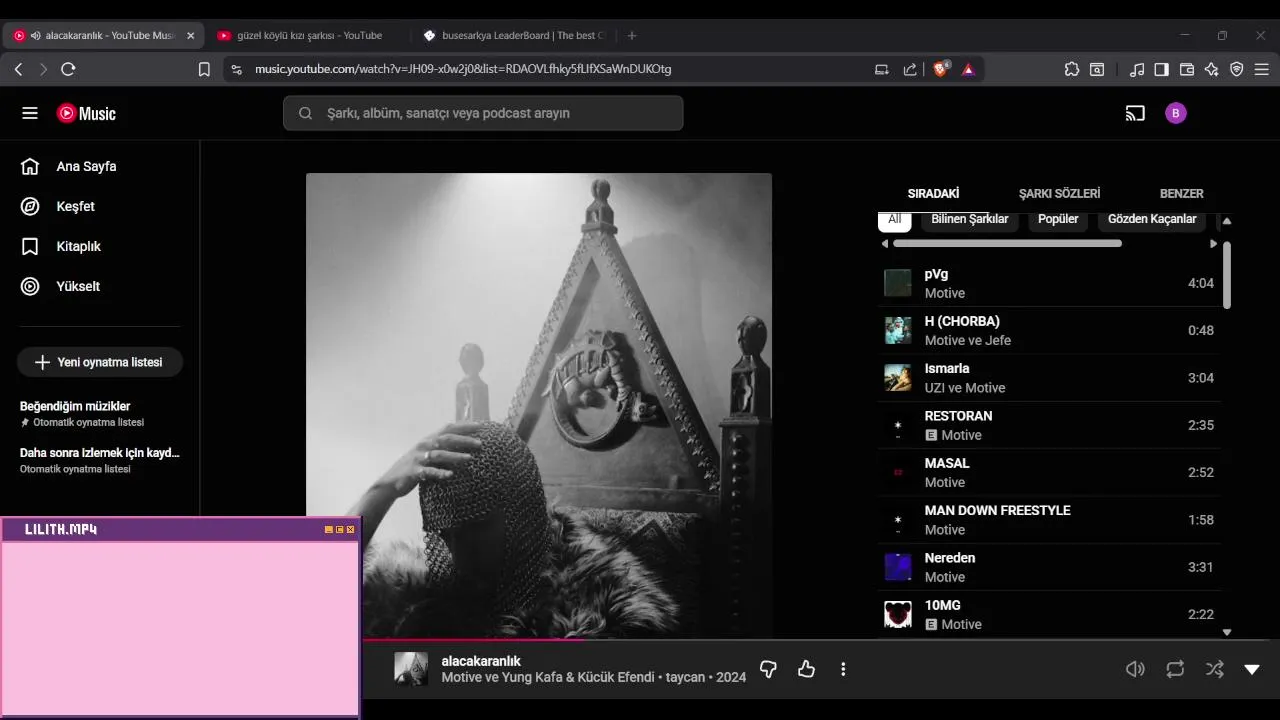Click the chip scrollbar left arrow
1280x720 pixels.
884,243
